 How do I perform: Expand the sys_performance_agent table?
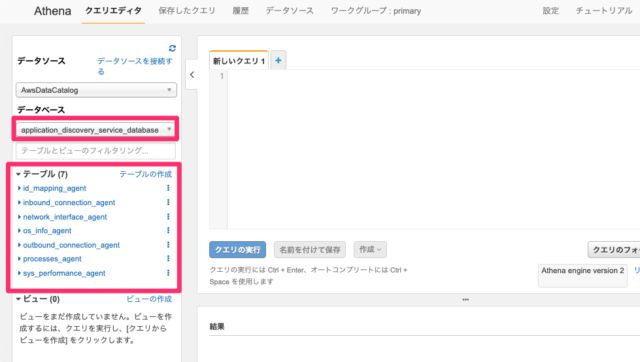19,273
